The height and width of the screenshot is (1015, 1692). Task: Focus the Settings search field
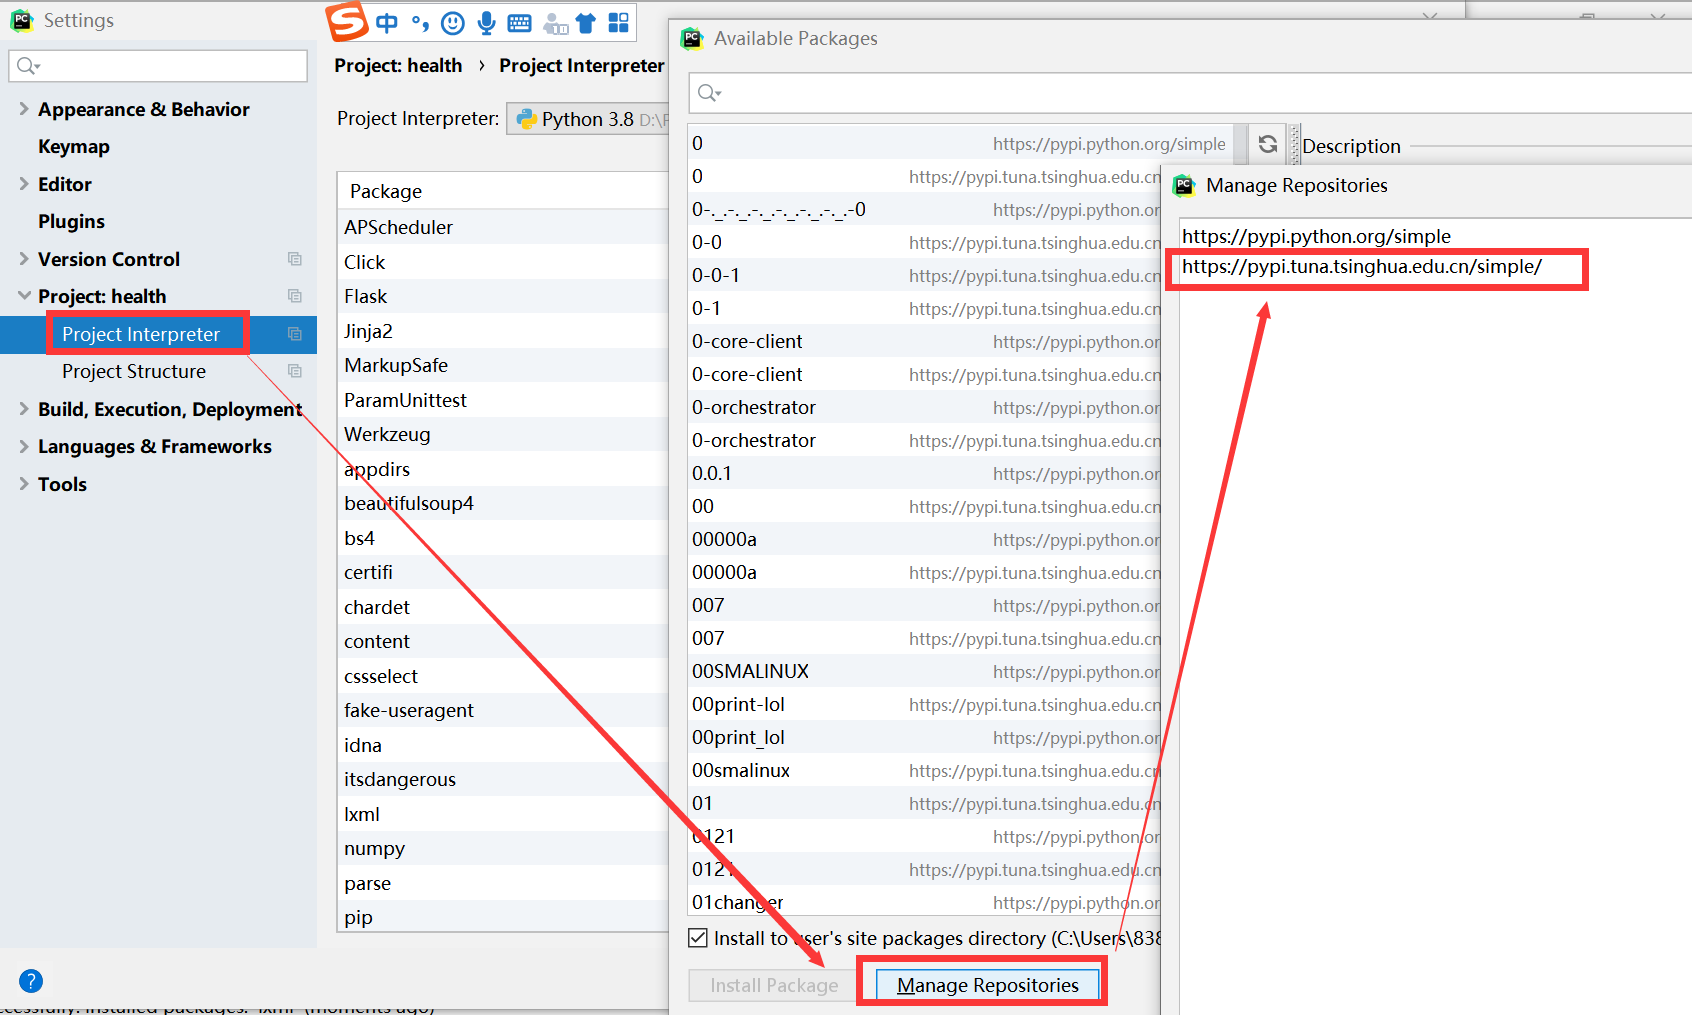point(158,66)
